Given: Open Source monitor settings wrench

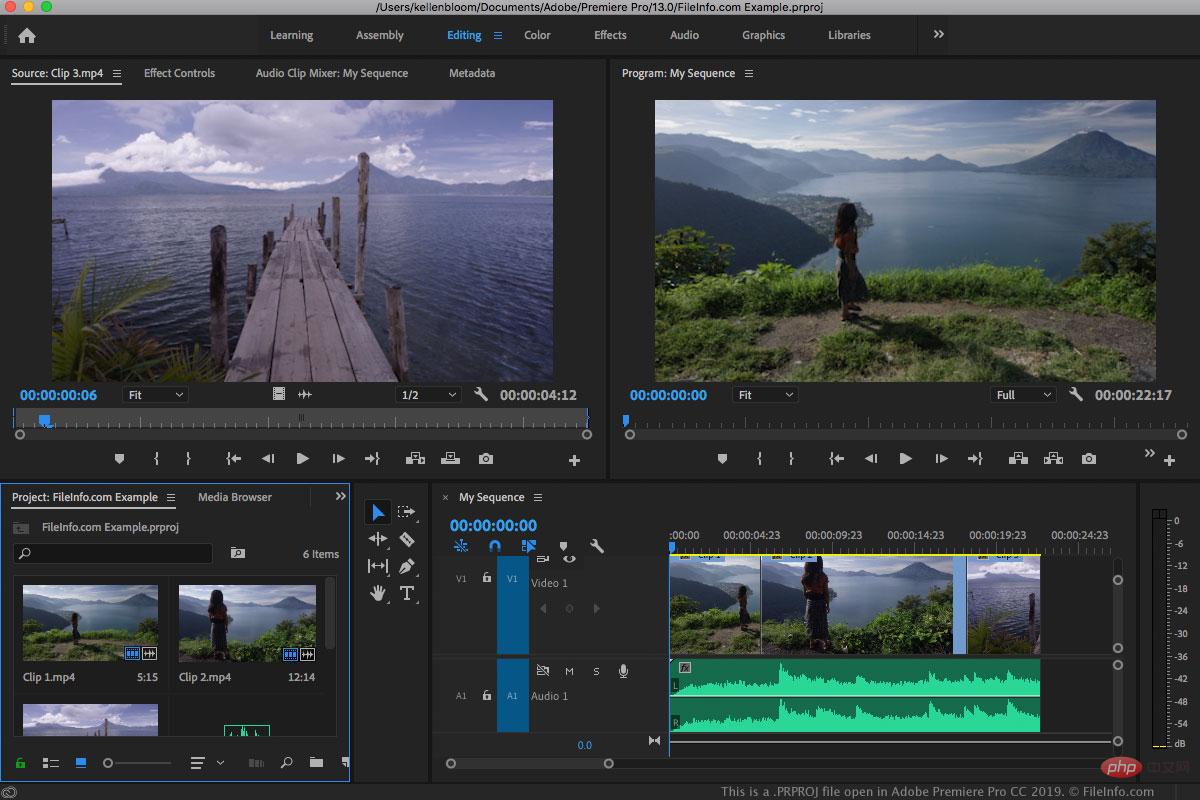Looking at the screenshot, I should coord(481,395).
